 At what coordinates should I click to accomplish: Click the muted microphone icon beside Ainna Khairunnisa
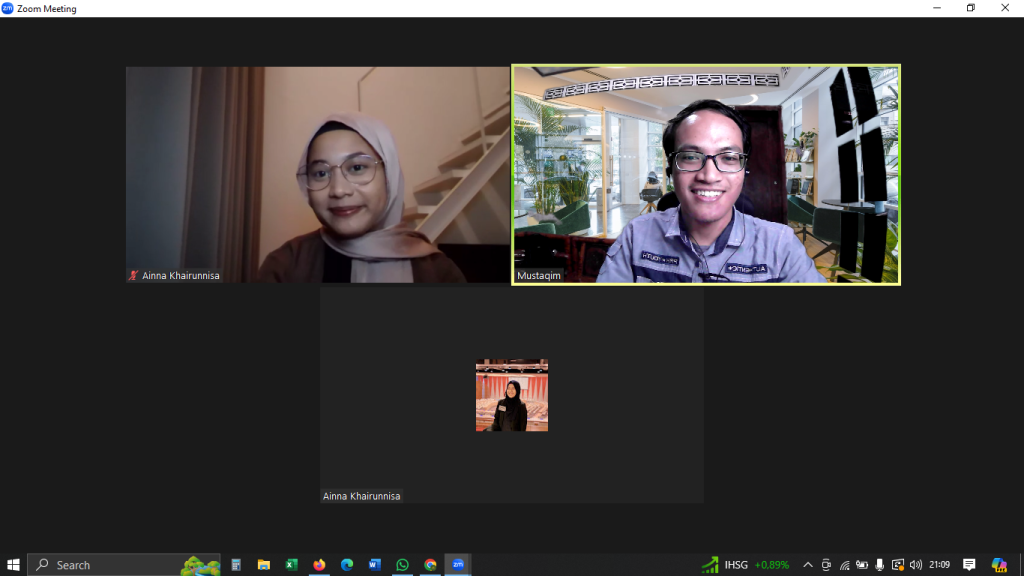133,275
